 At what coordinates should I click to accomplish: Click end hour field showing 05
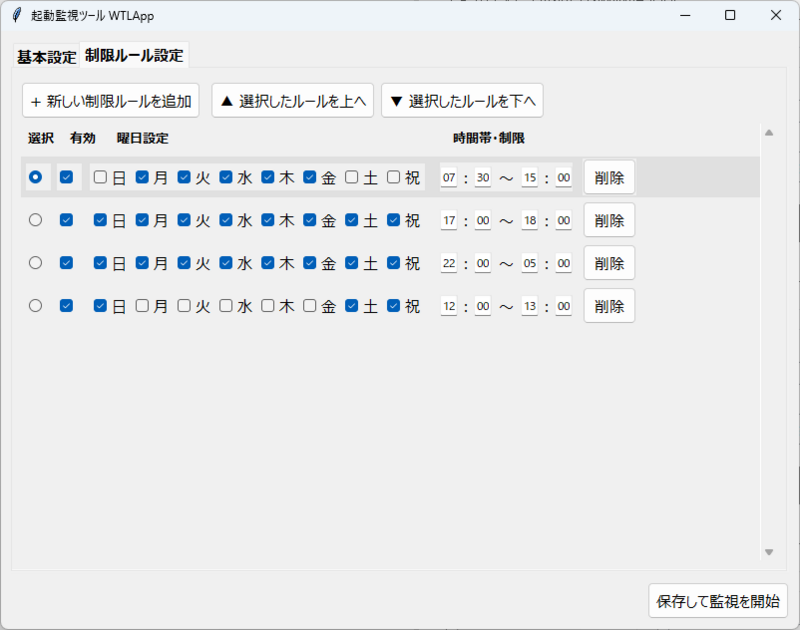[x=530, y=264]
